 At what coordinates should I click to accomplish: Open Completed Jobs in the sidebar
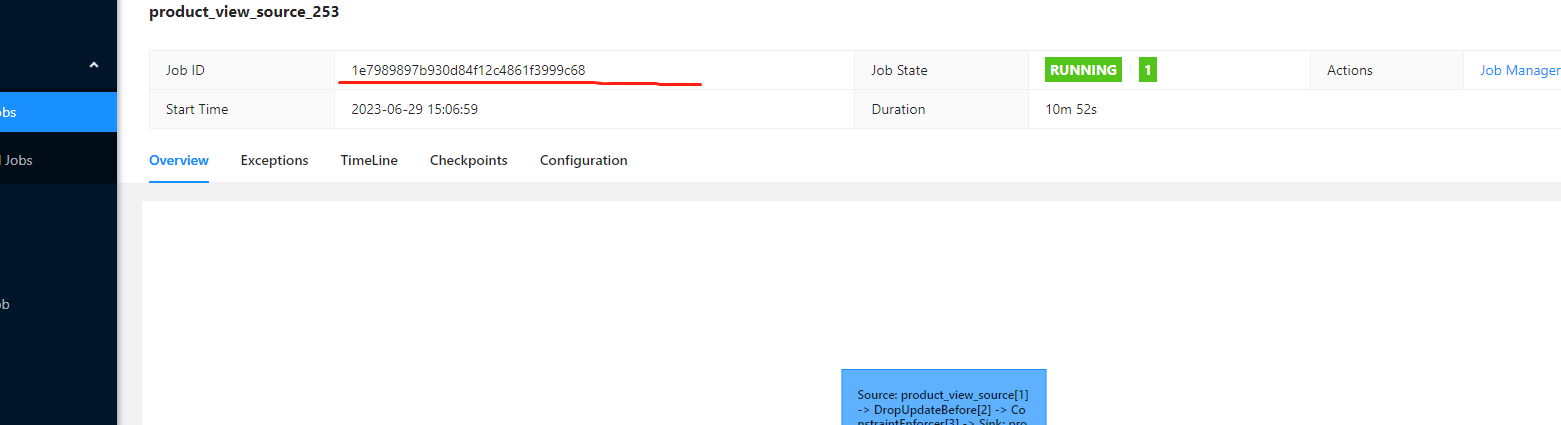click(x=58, y=160)
